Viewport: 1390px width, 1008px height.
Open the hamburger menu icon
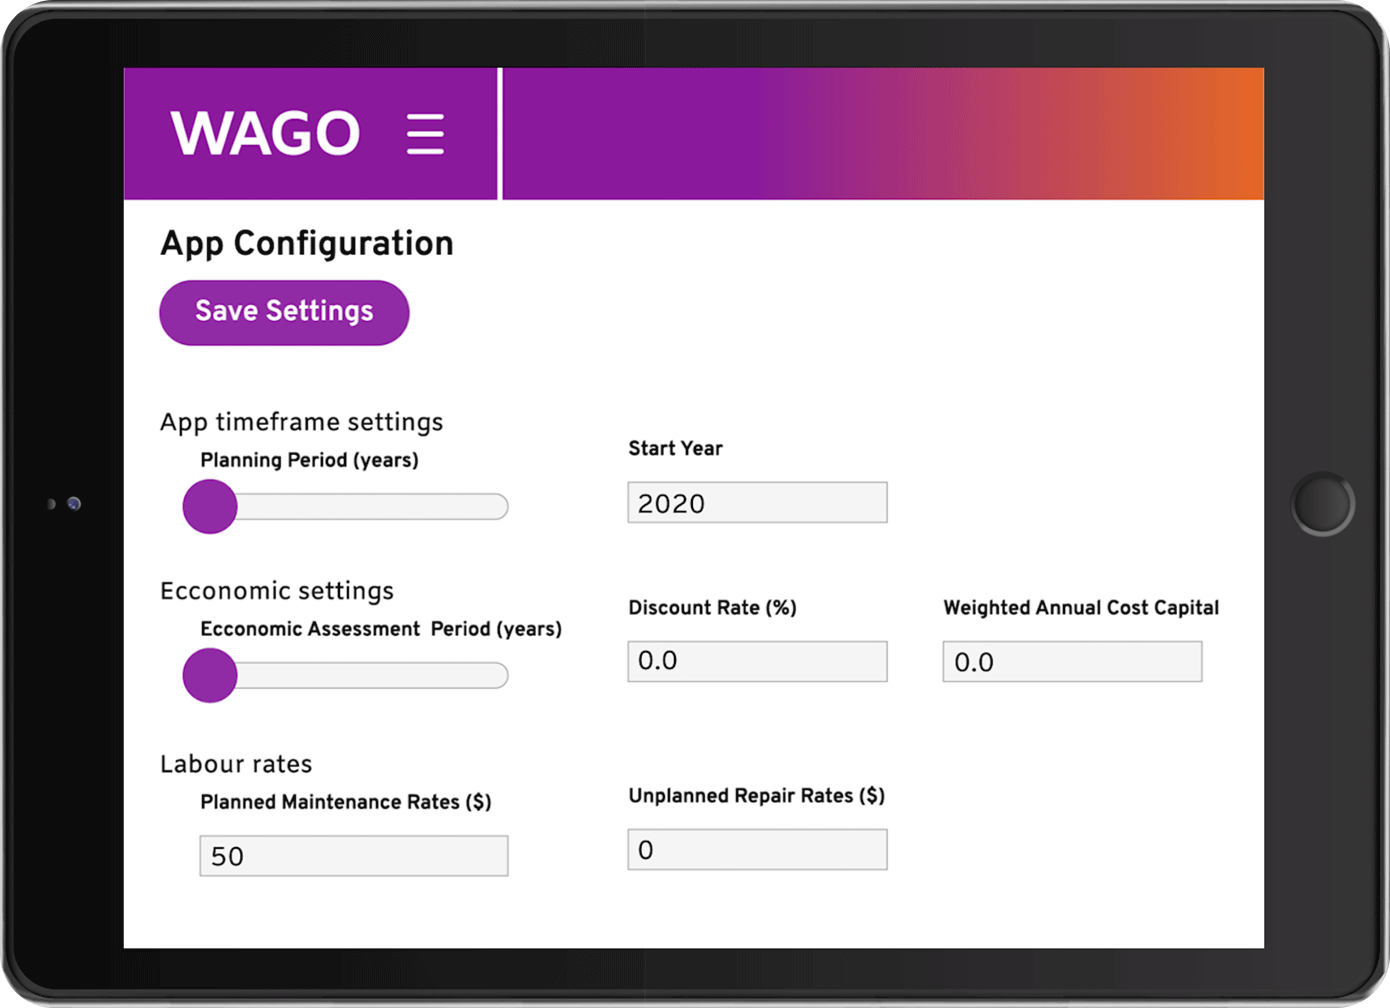click(x=425, y=134)
